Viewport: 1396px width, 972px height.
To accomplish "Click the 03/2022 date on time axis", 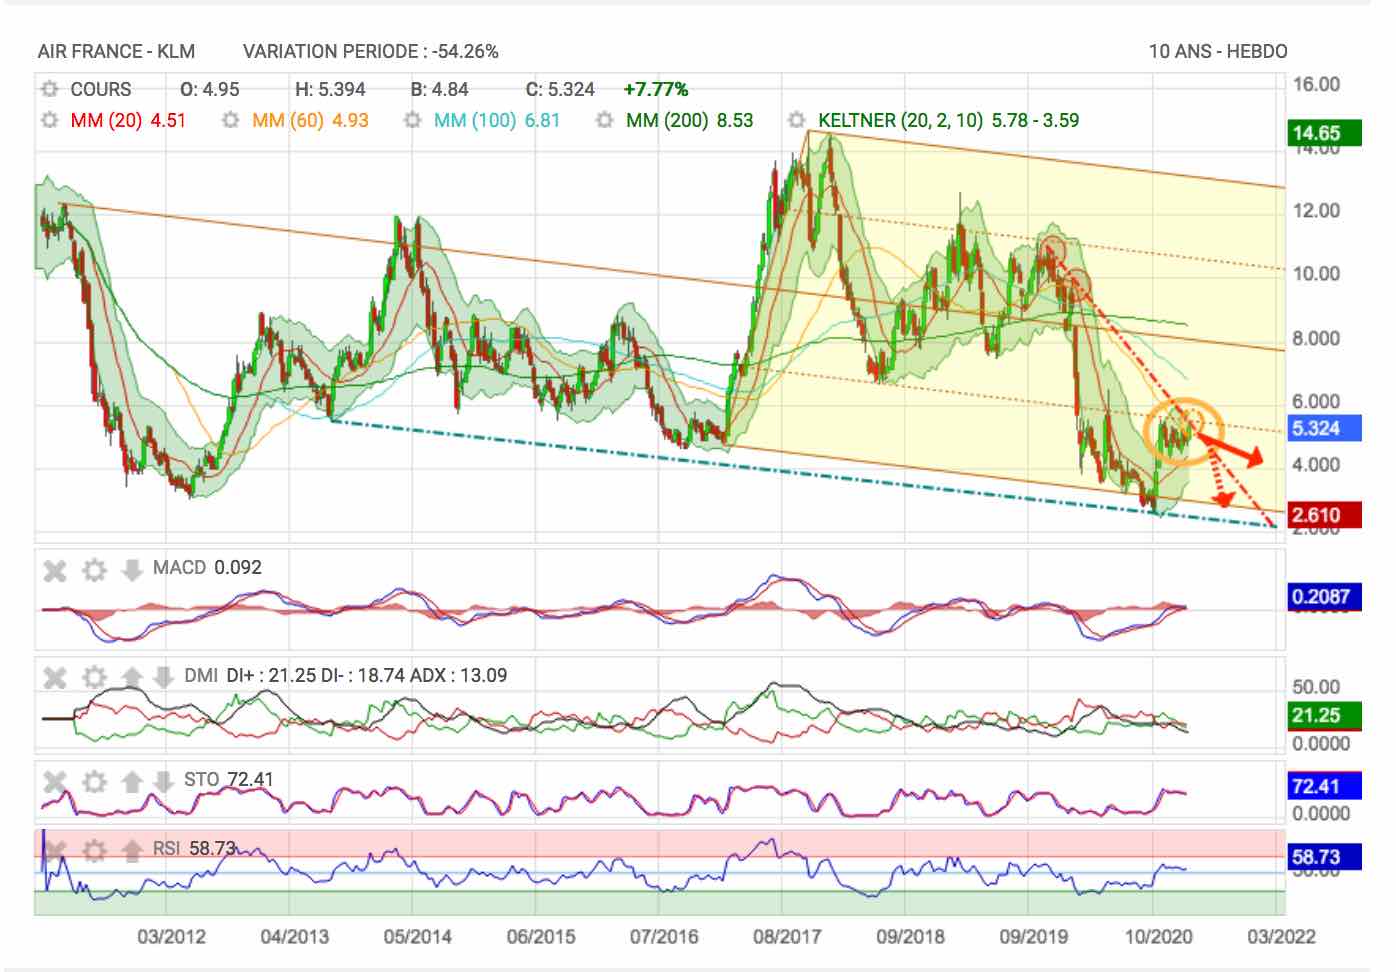I will [1281, 937].
